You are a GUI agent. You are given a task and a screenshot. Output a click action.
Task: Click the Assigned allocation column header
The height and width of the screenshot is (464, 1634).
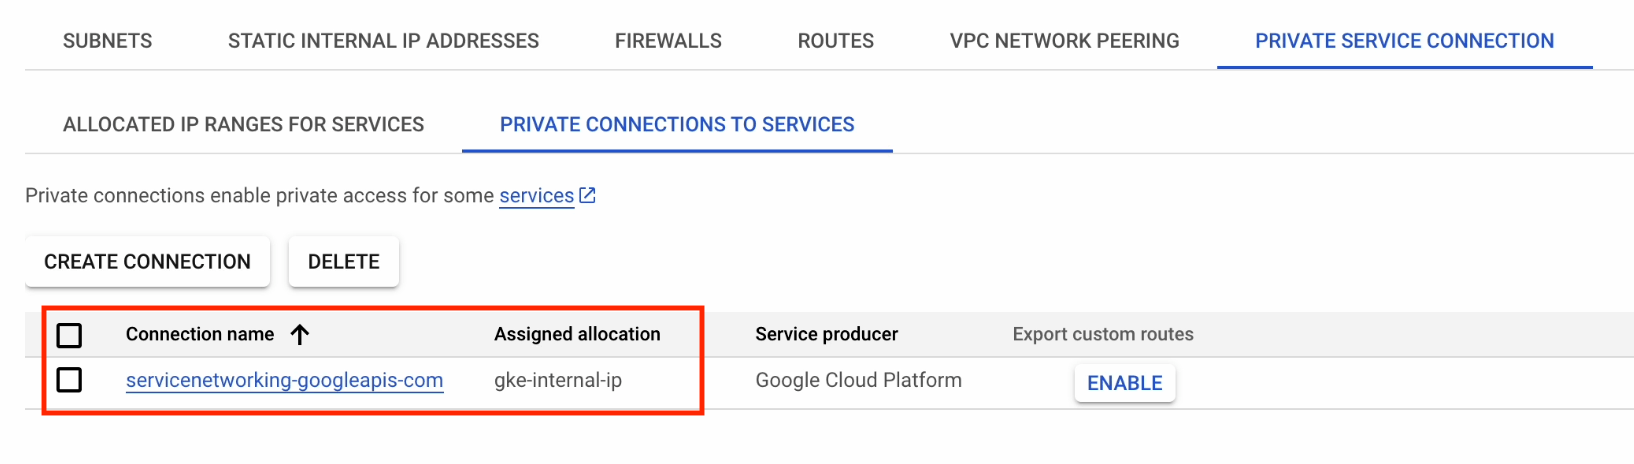[x=577, y=335]
